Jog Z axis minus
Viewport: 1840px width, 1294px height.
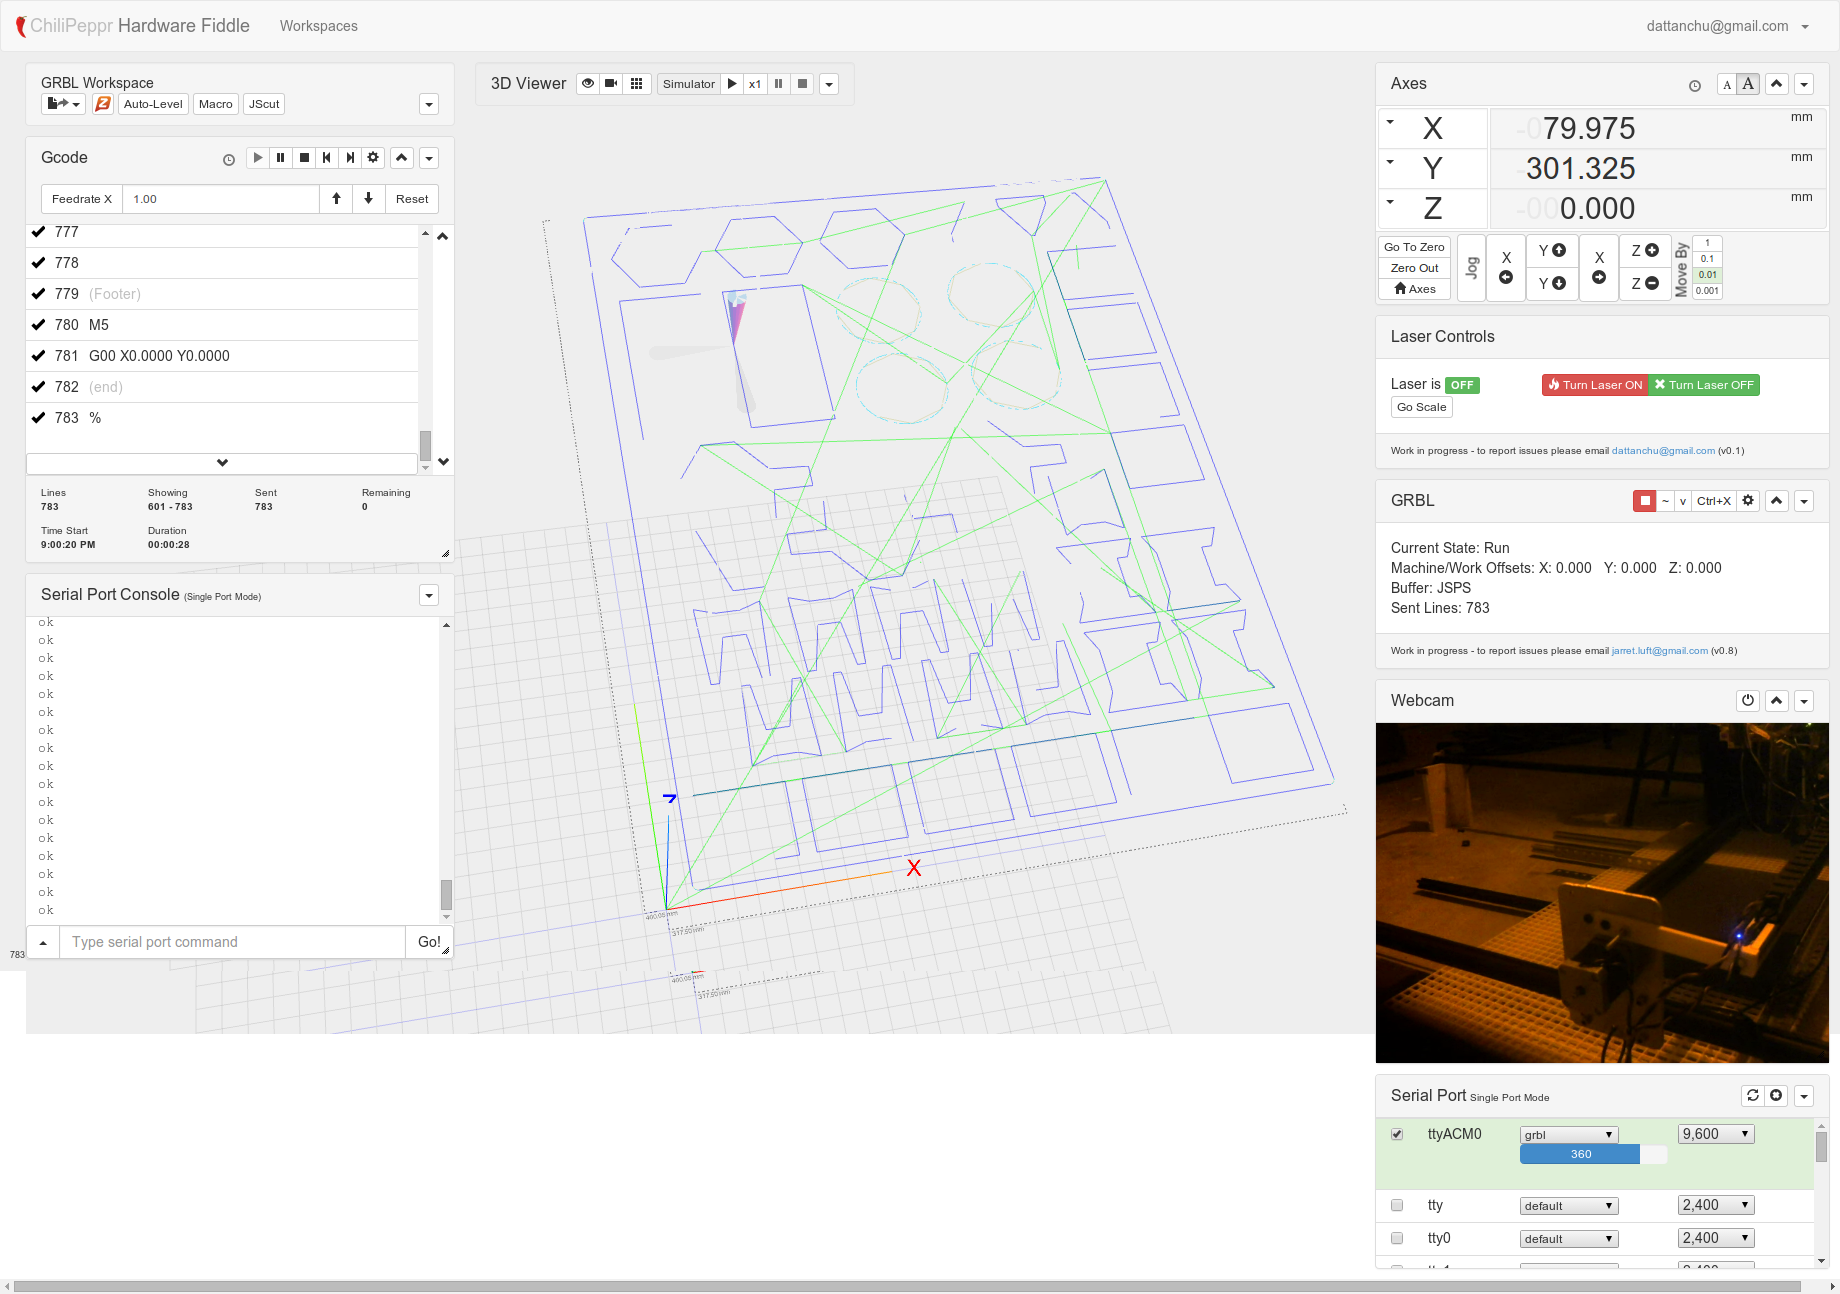tap(1645, 284)
